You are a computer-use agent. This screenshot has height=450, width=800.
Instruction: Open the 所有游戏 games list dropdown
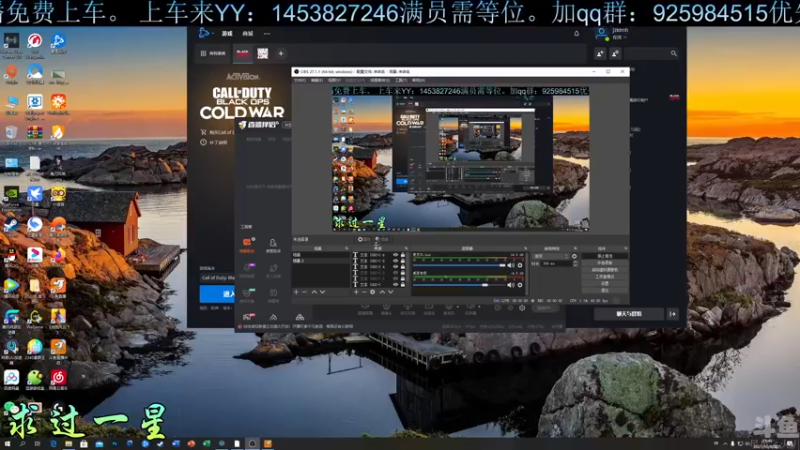pos(213,54)
